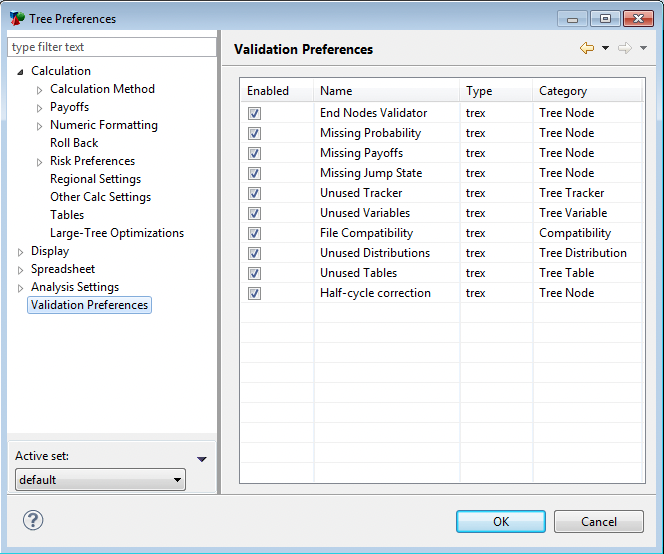664x554 pixels.
Task: Click the Tree Preferences title bar icon
Action: (17, 18)
